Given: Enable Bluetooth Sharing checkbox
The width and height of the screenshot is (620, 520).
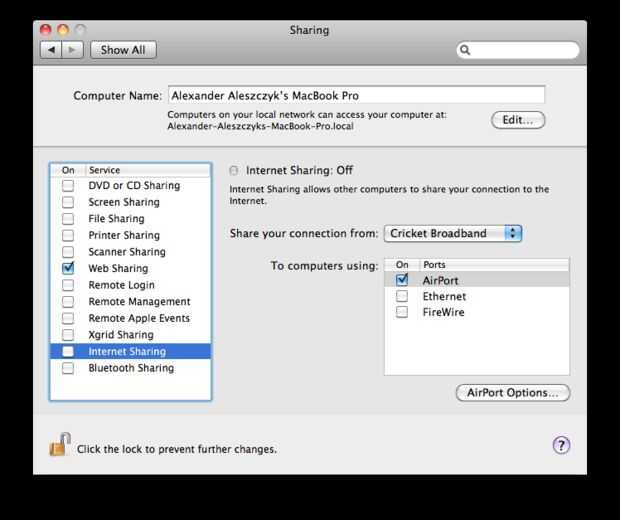Looking at the screenshot, I should (x=68, y=368).
